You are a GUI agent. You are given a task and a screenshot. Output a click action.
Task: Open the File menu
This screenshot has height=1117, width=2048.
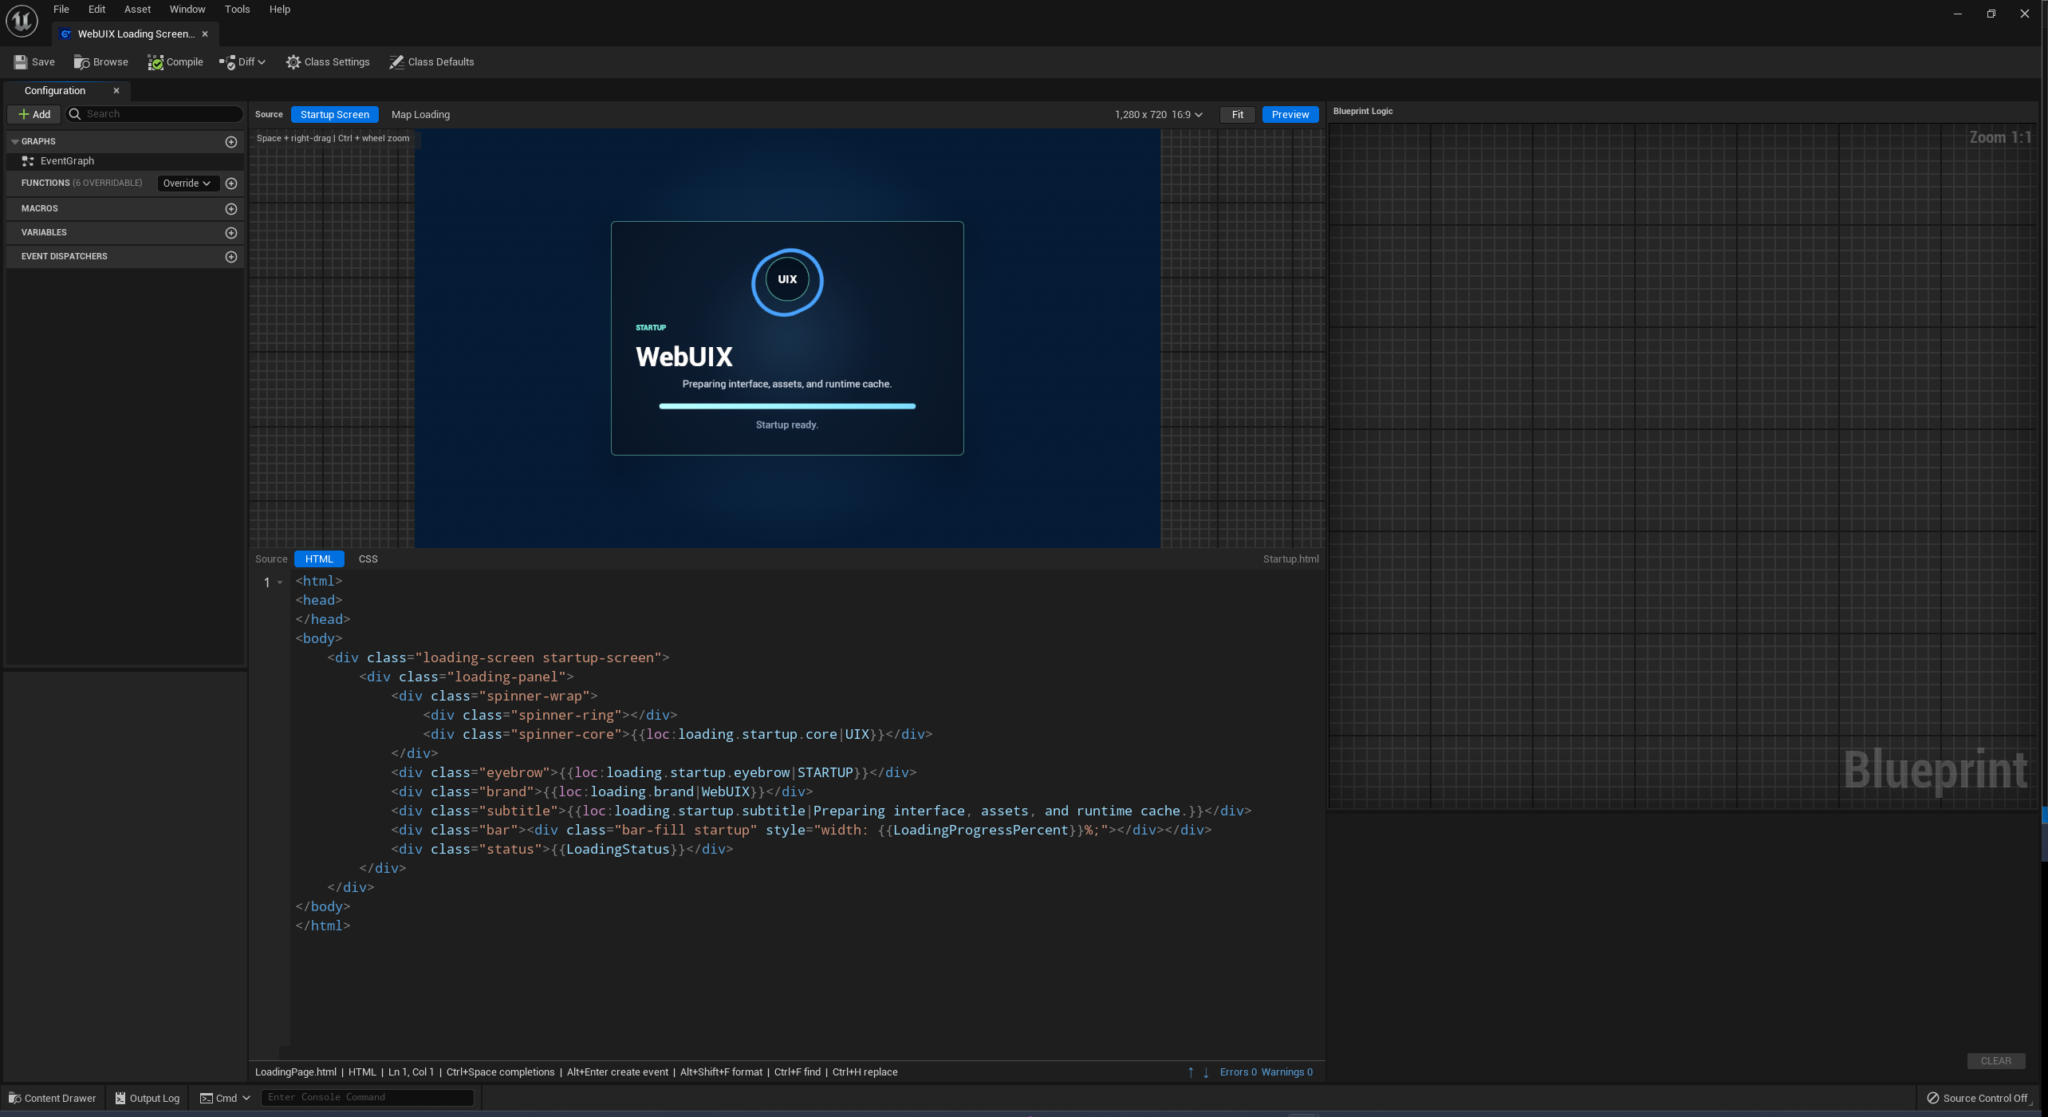[x=61, y=9]
